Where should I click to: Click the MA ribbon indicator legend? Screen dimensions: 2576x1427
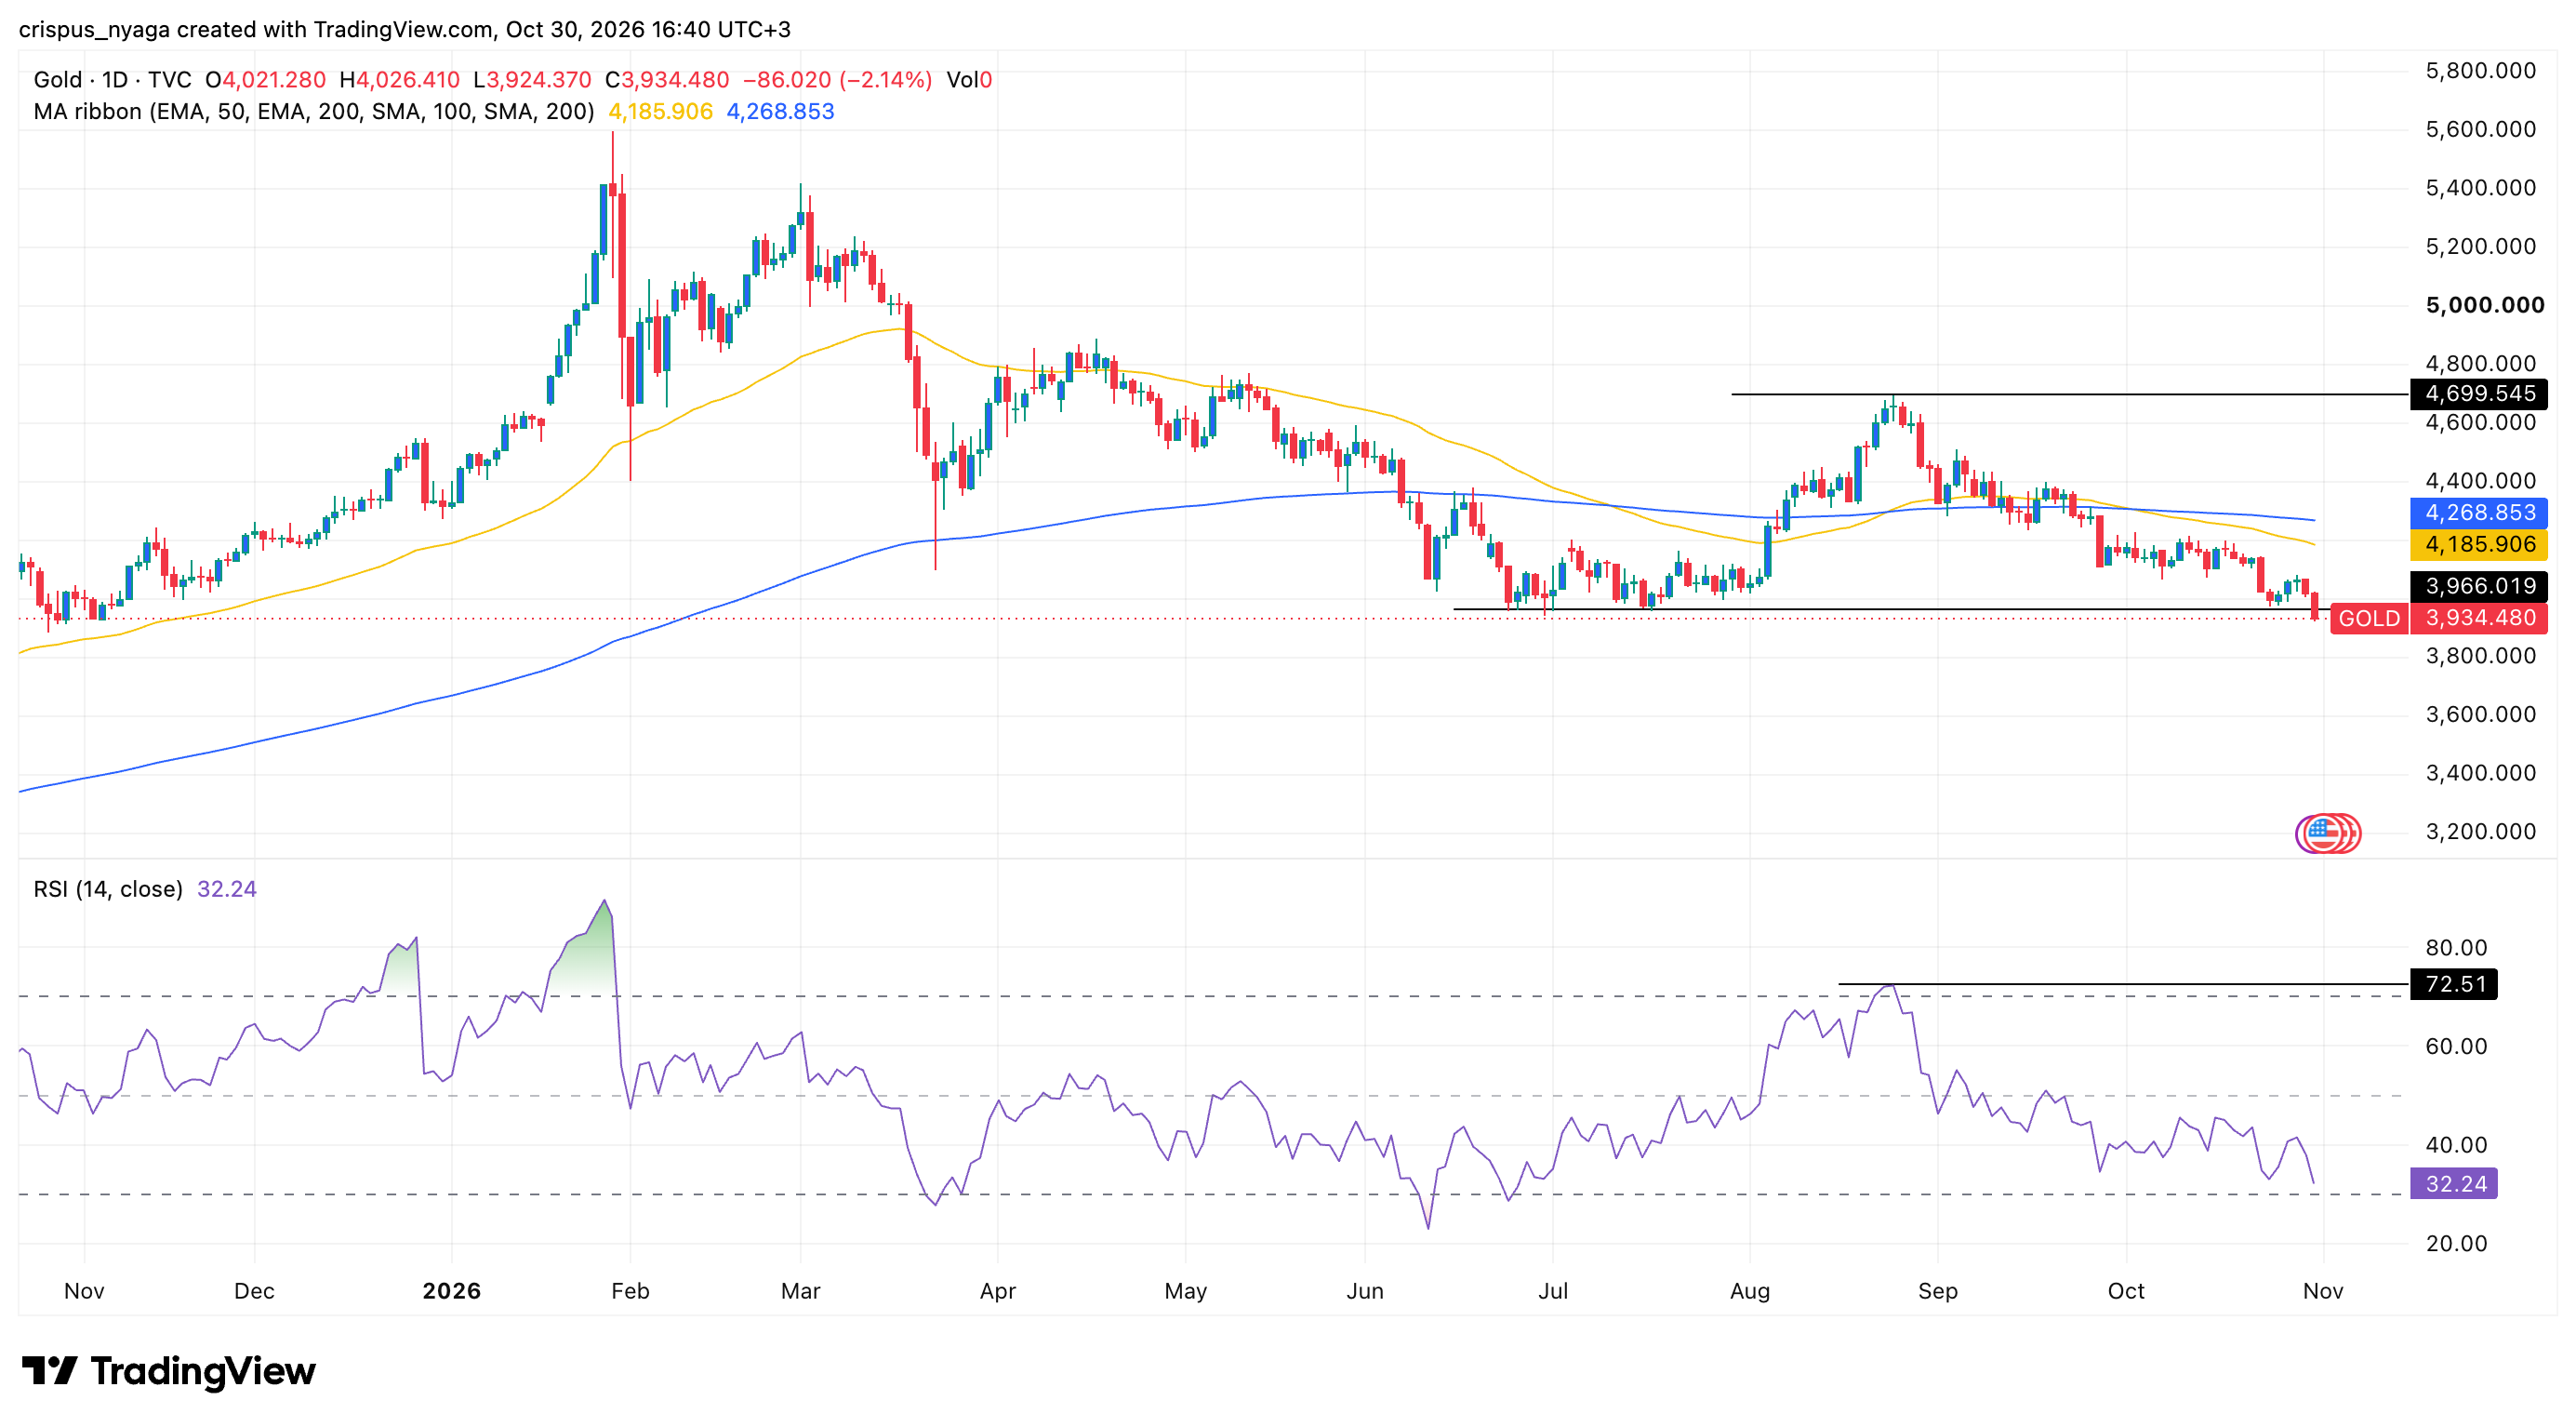pyautogui.click(x=314, y=112)
